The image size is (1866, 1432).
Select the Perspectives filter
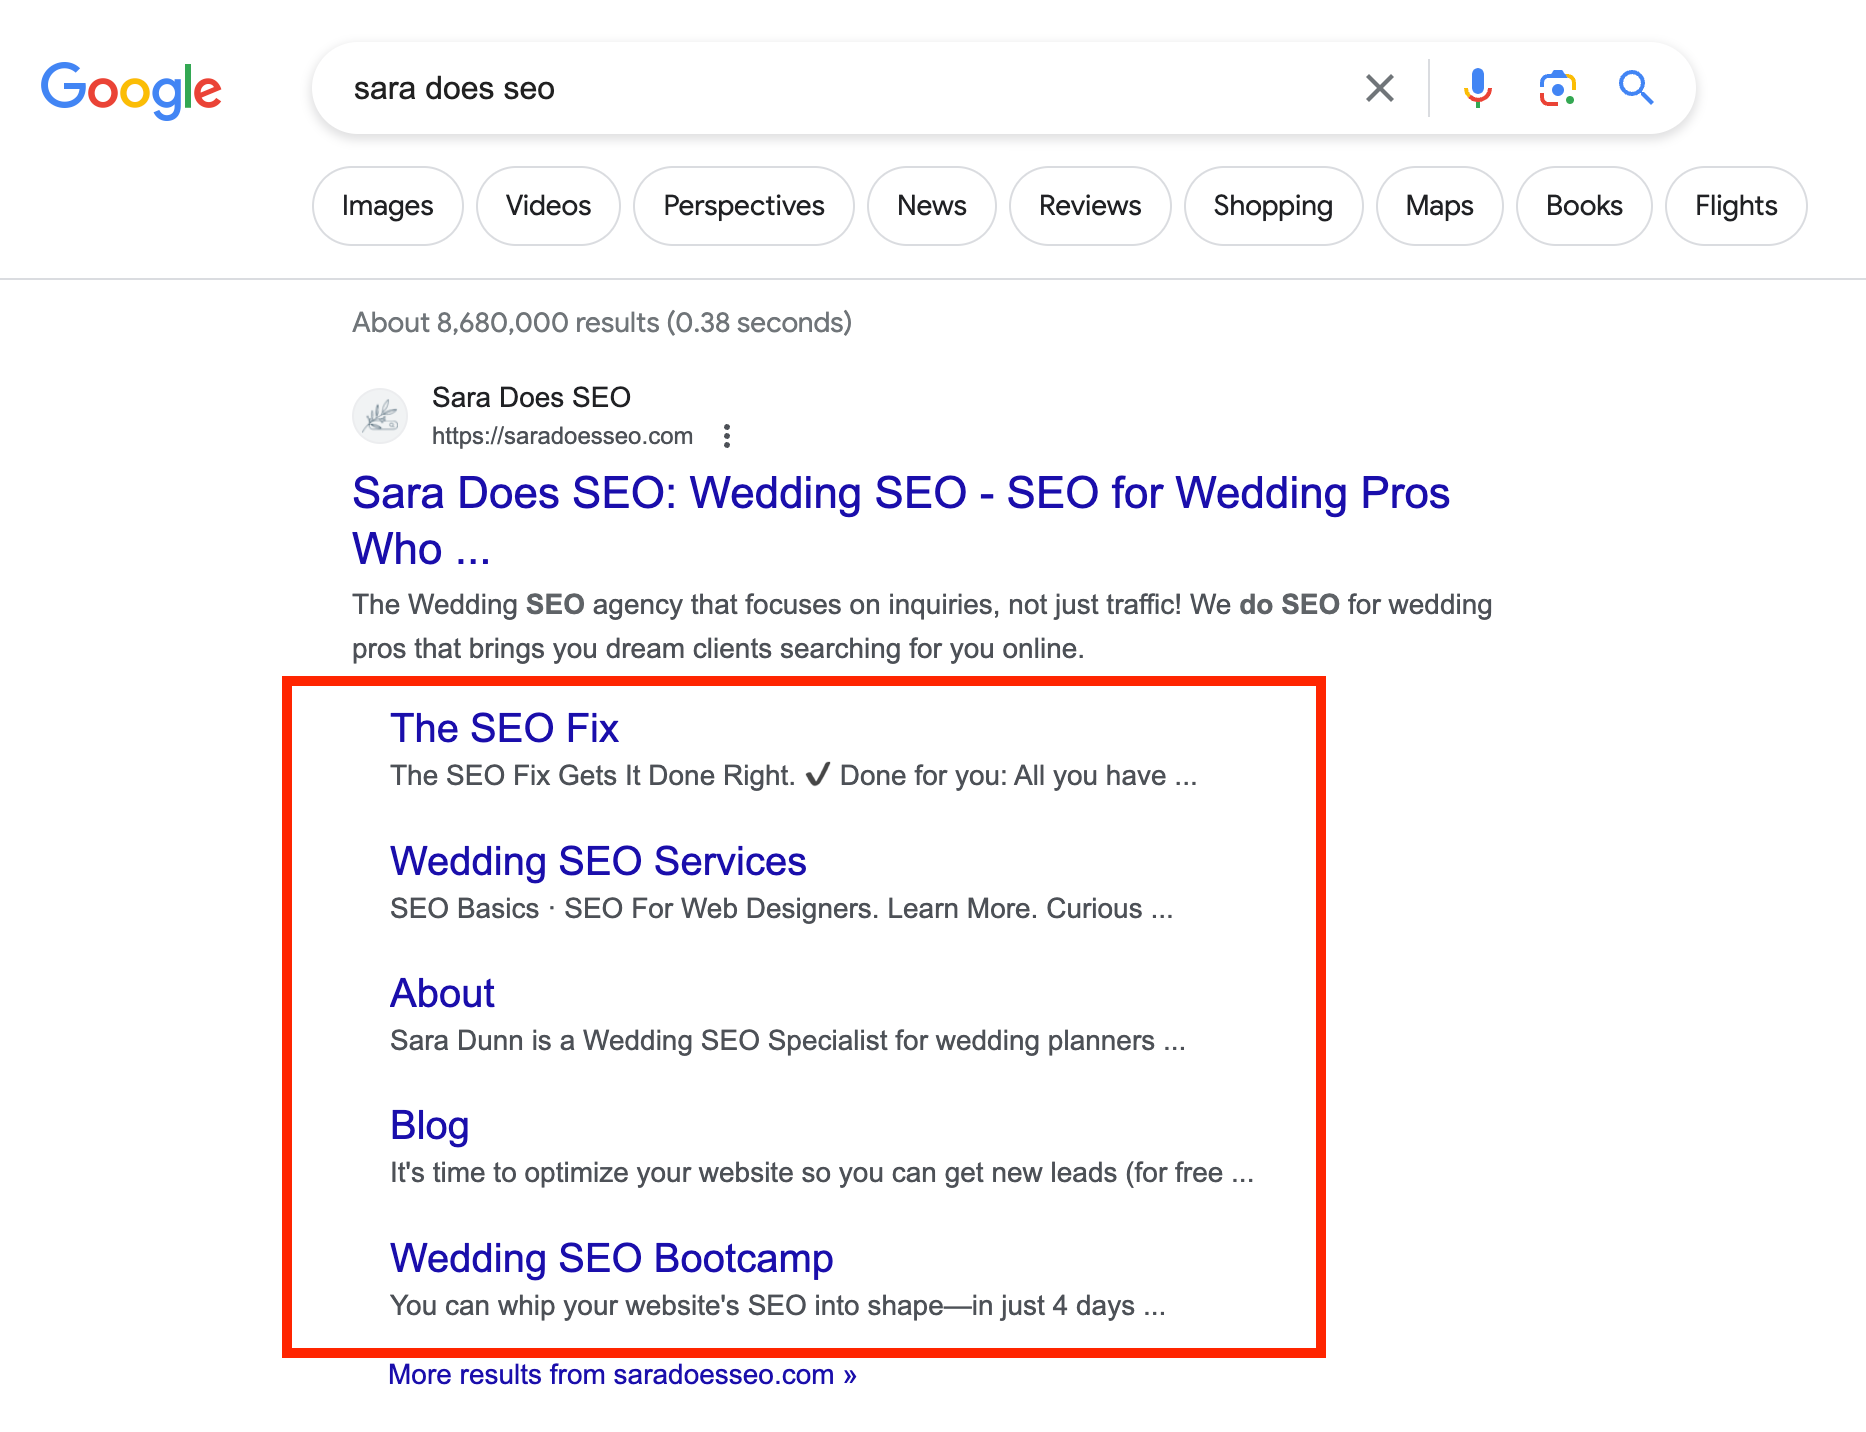744,206
